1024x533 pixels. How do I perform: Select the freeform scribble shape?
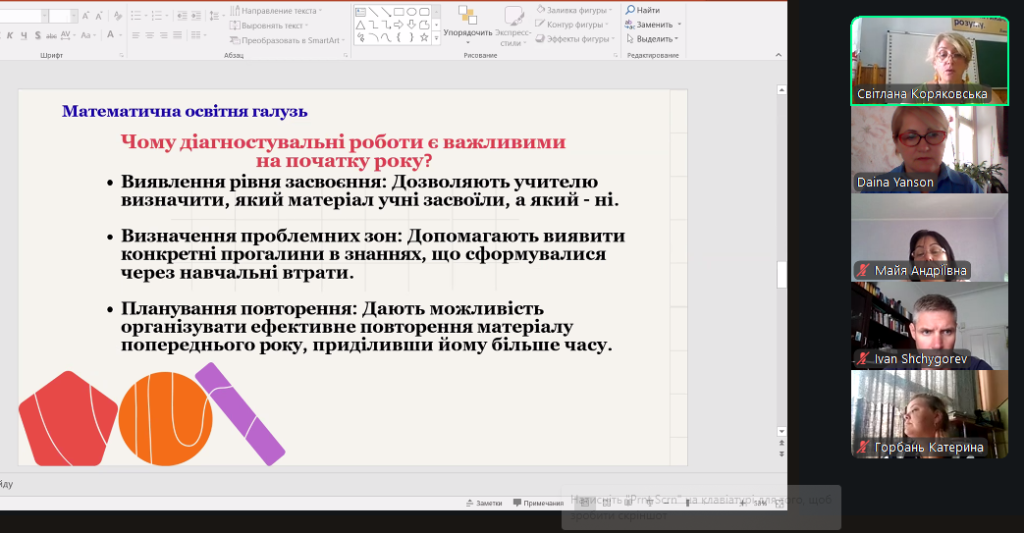360,37
